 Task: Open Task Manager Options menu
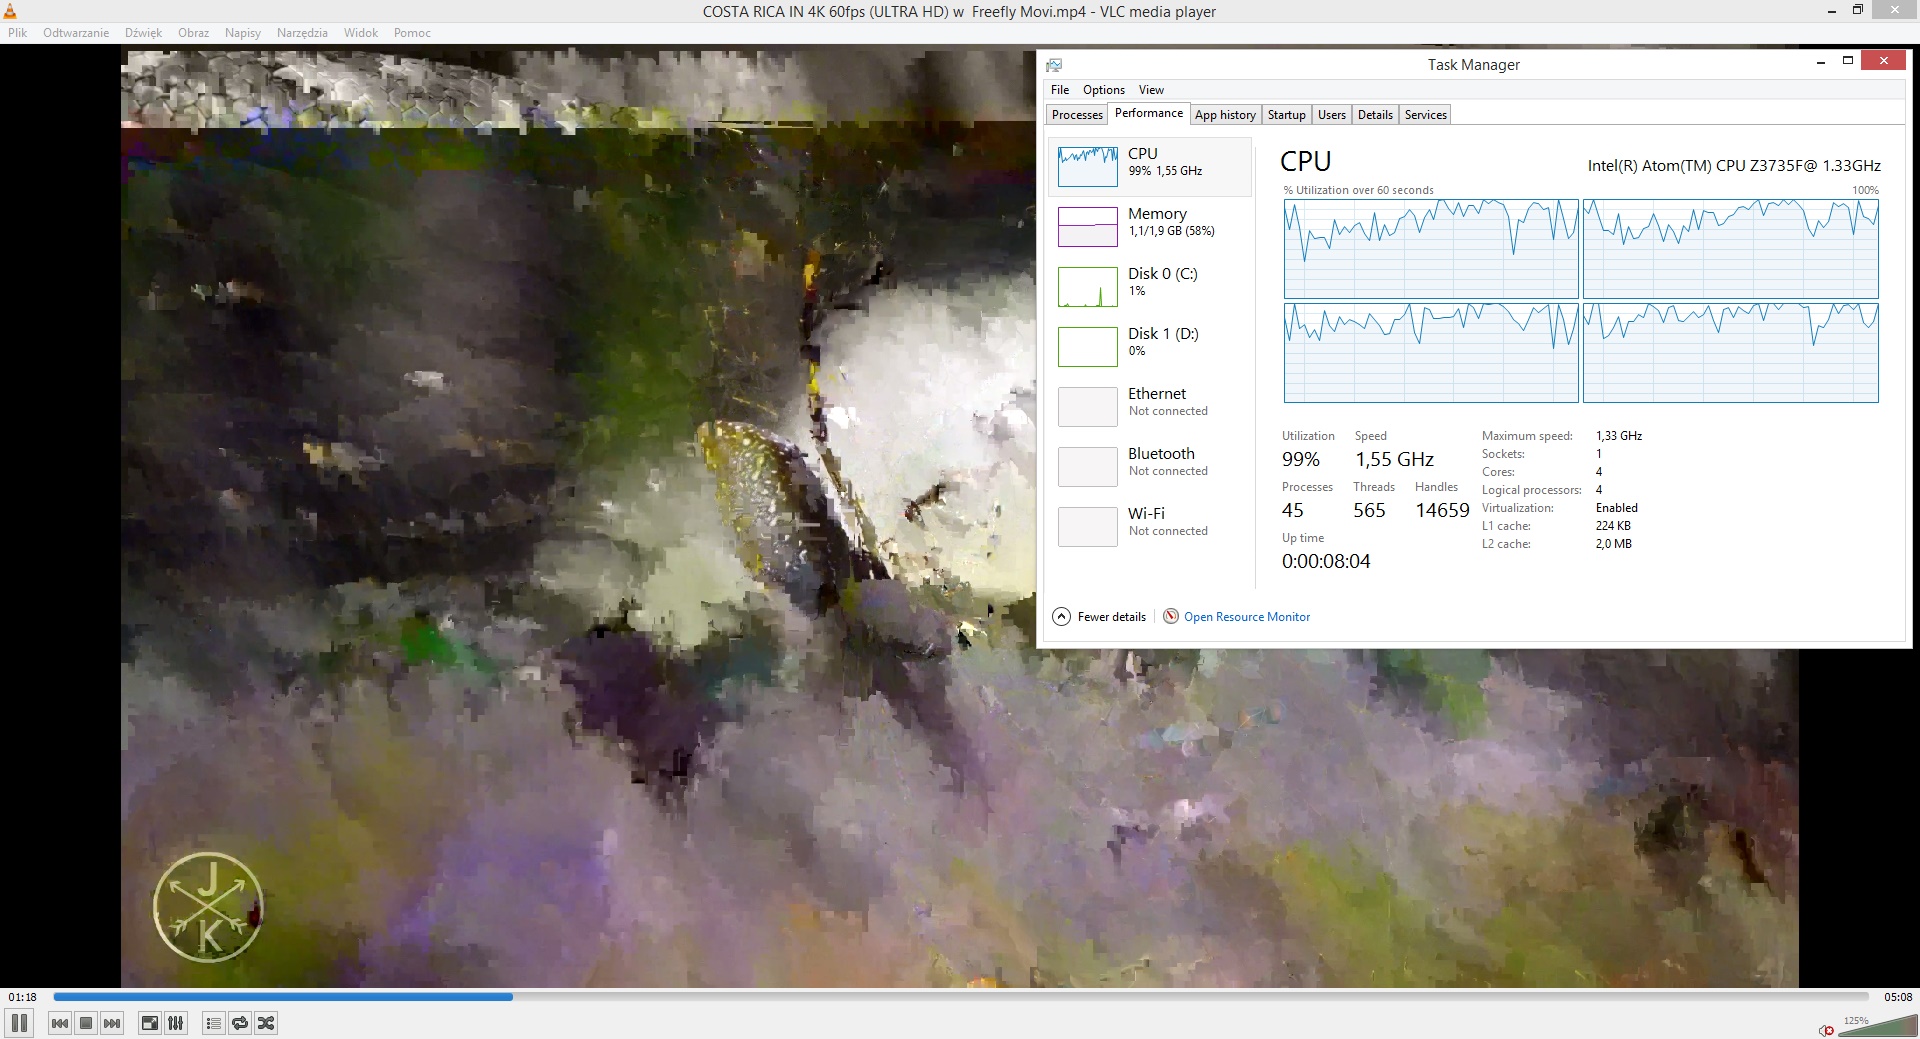(1104, 90)
